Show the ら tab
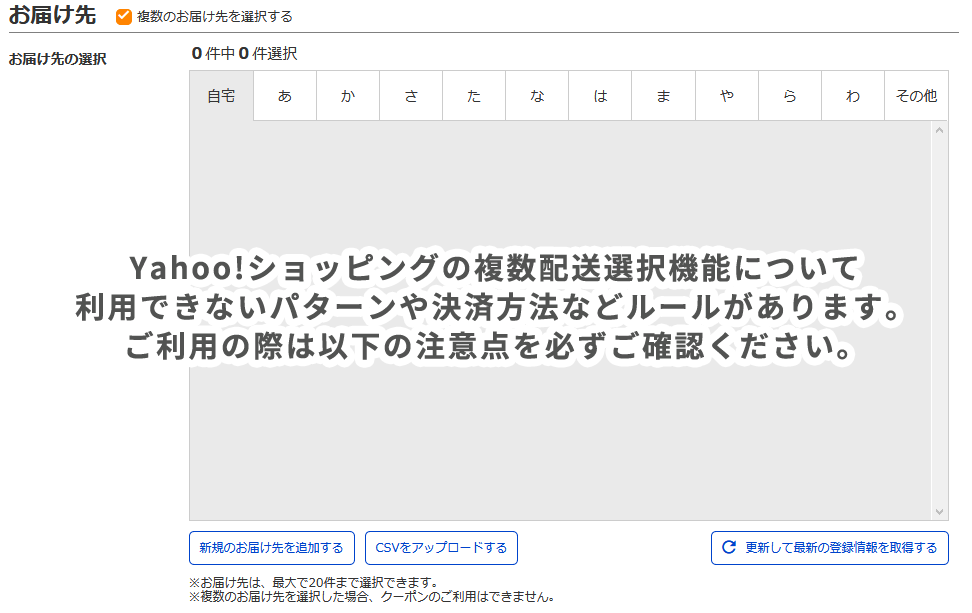Image resolution: width=972 pixels, height=613 pixels. [x=790, y=95]
